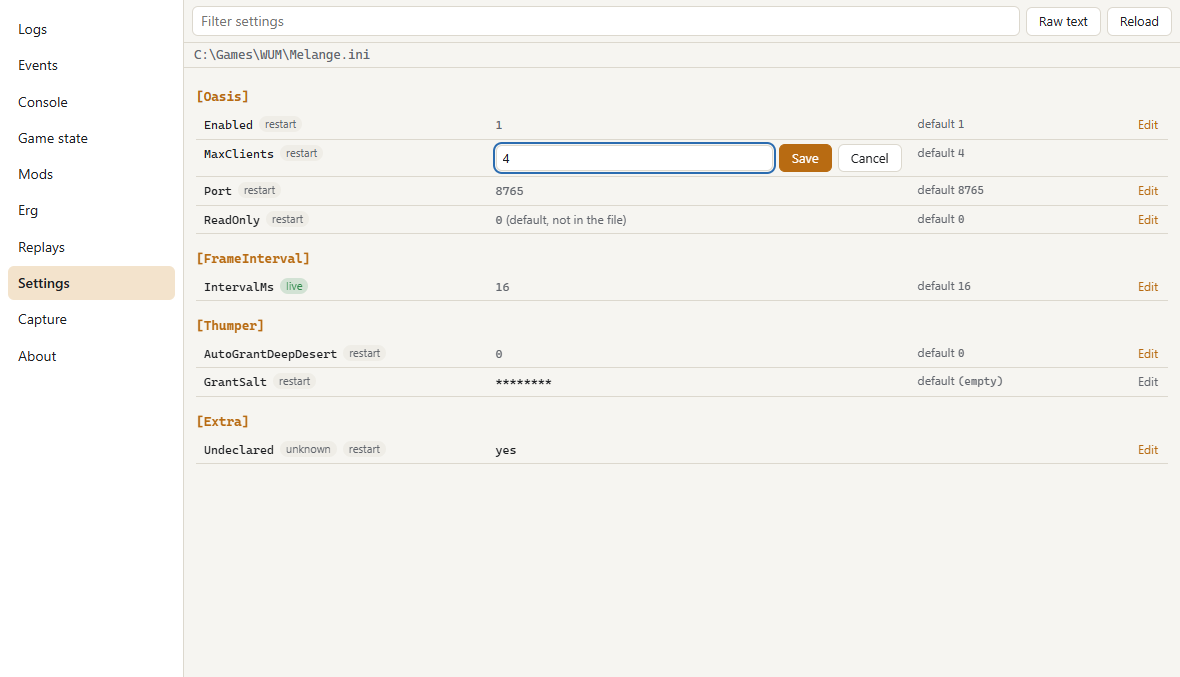Select the [FrameInterval] section header
Viewport: 1180px width, 677px height.
click(253, 258)
